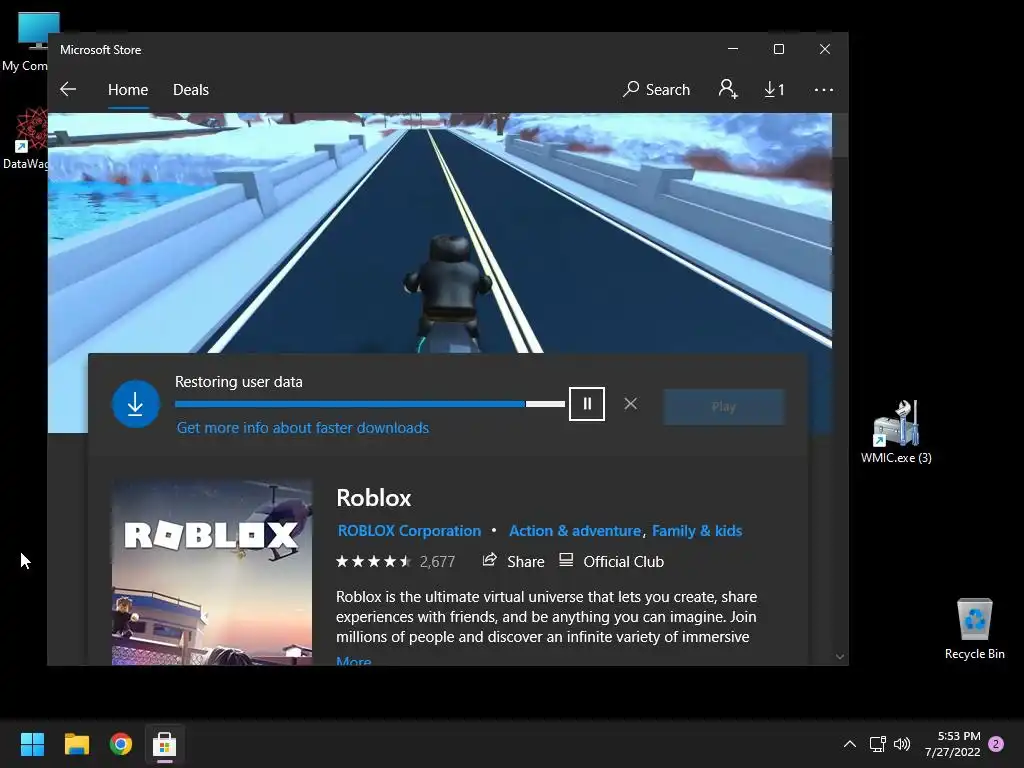
Task: Open the Home tab in Microsoft Store
Action: (x=128, y=89)
